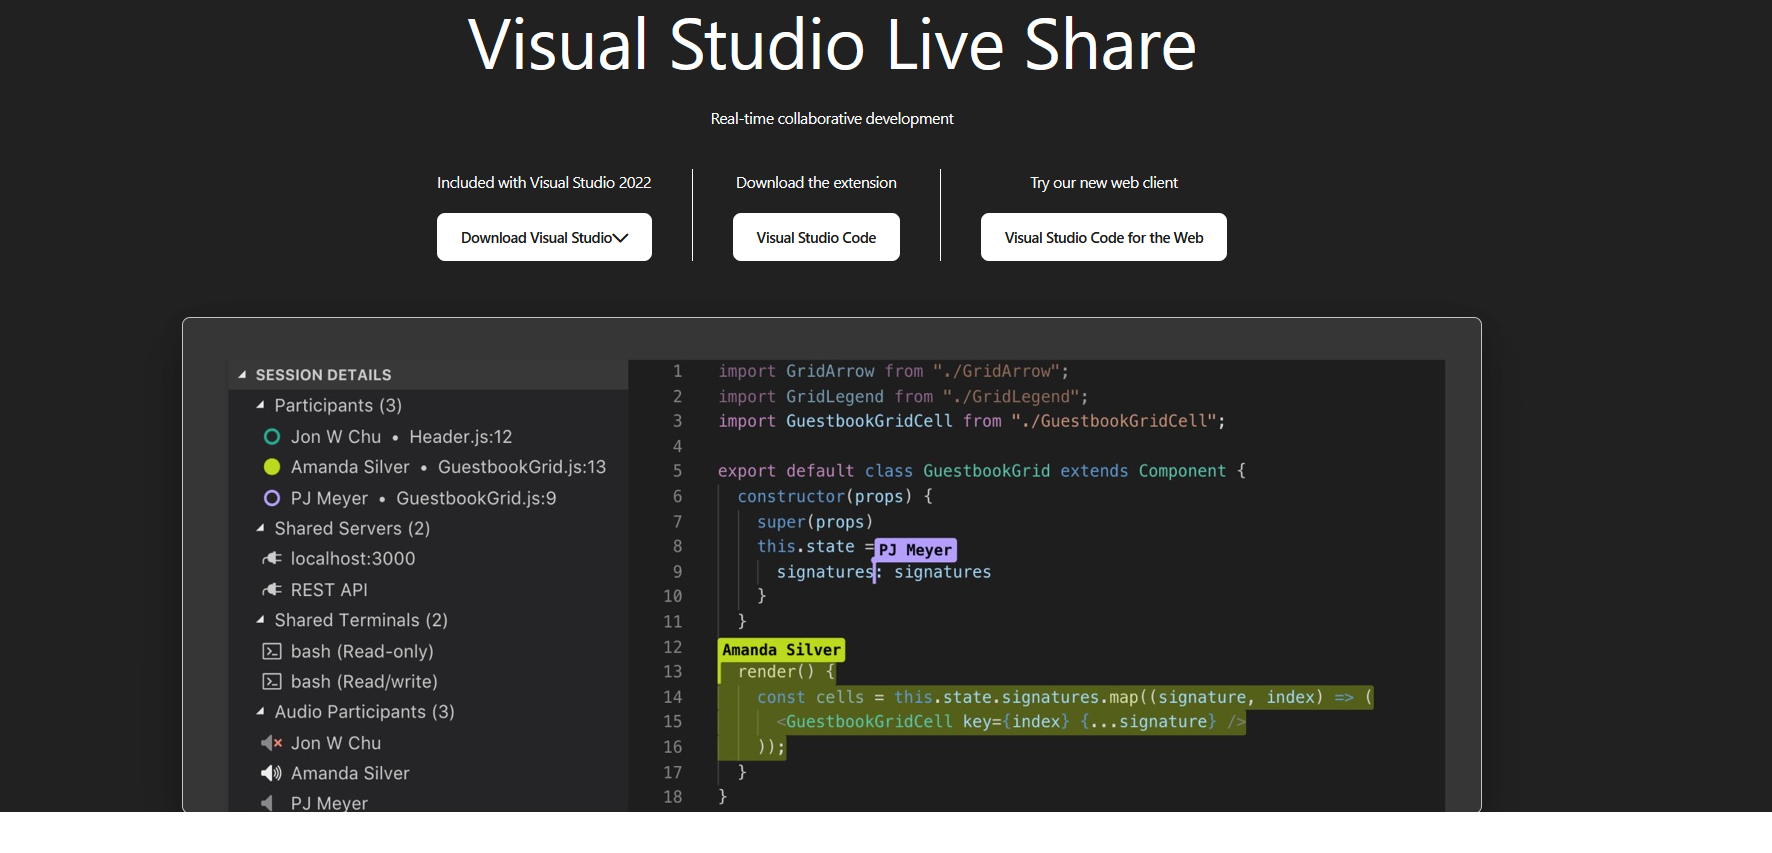Click the muted speaker icon for Jon W Chu
1772x853 pixels.
[x=271, y=743]
